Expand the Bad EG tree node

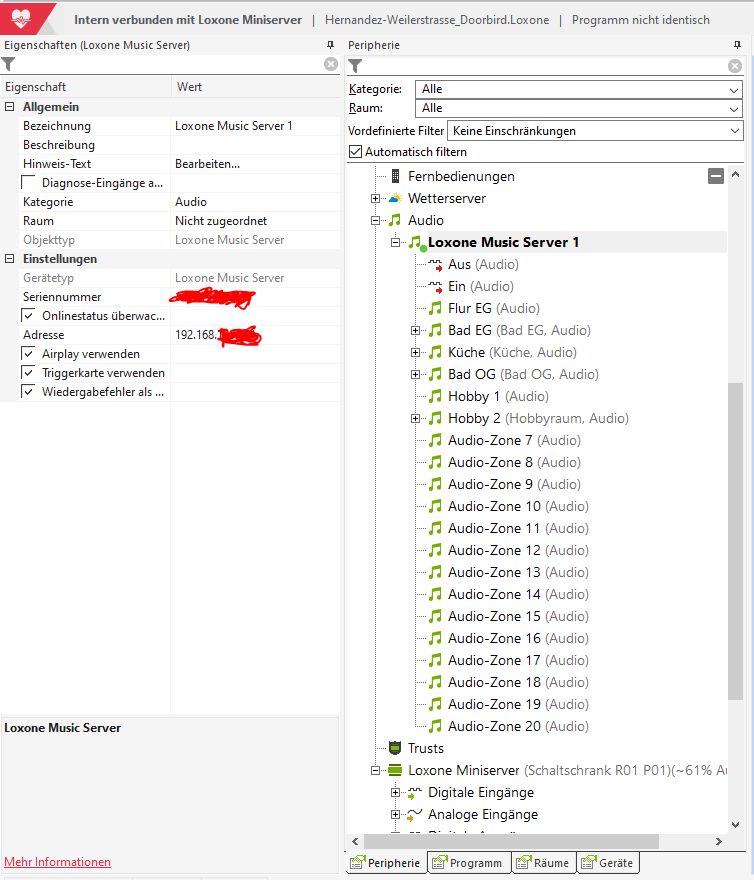(x=415, y=330)
